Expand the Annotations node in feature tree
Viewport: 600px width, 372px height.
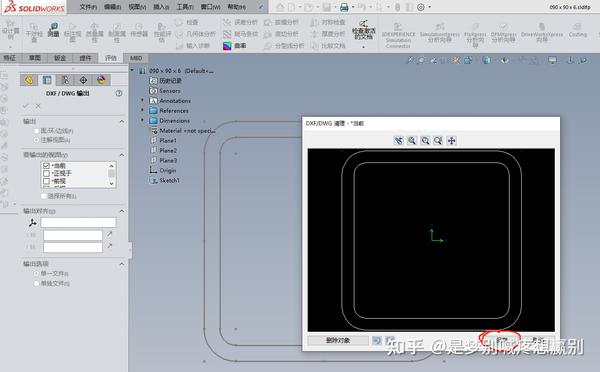tap(142, 100)
